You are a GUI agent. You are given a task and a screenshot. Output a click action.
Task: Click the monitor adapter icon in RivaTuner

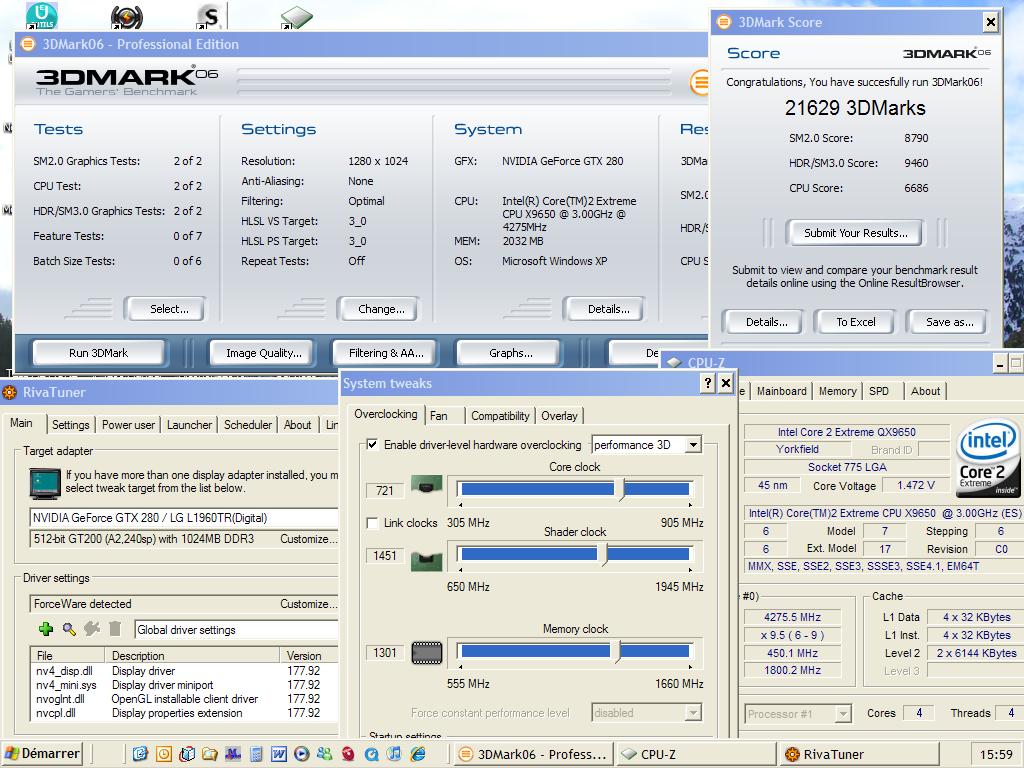pos(45,483)
